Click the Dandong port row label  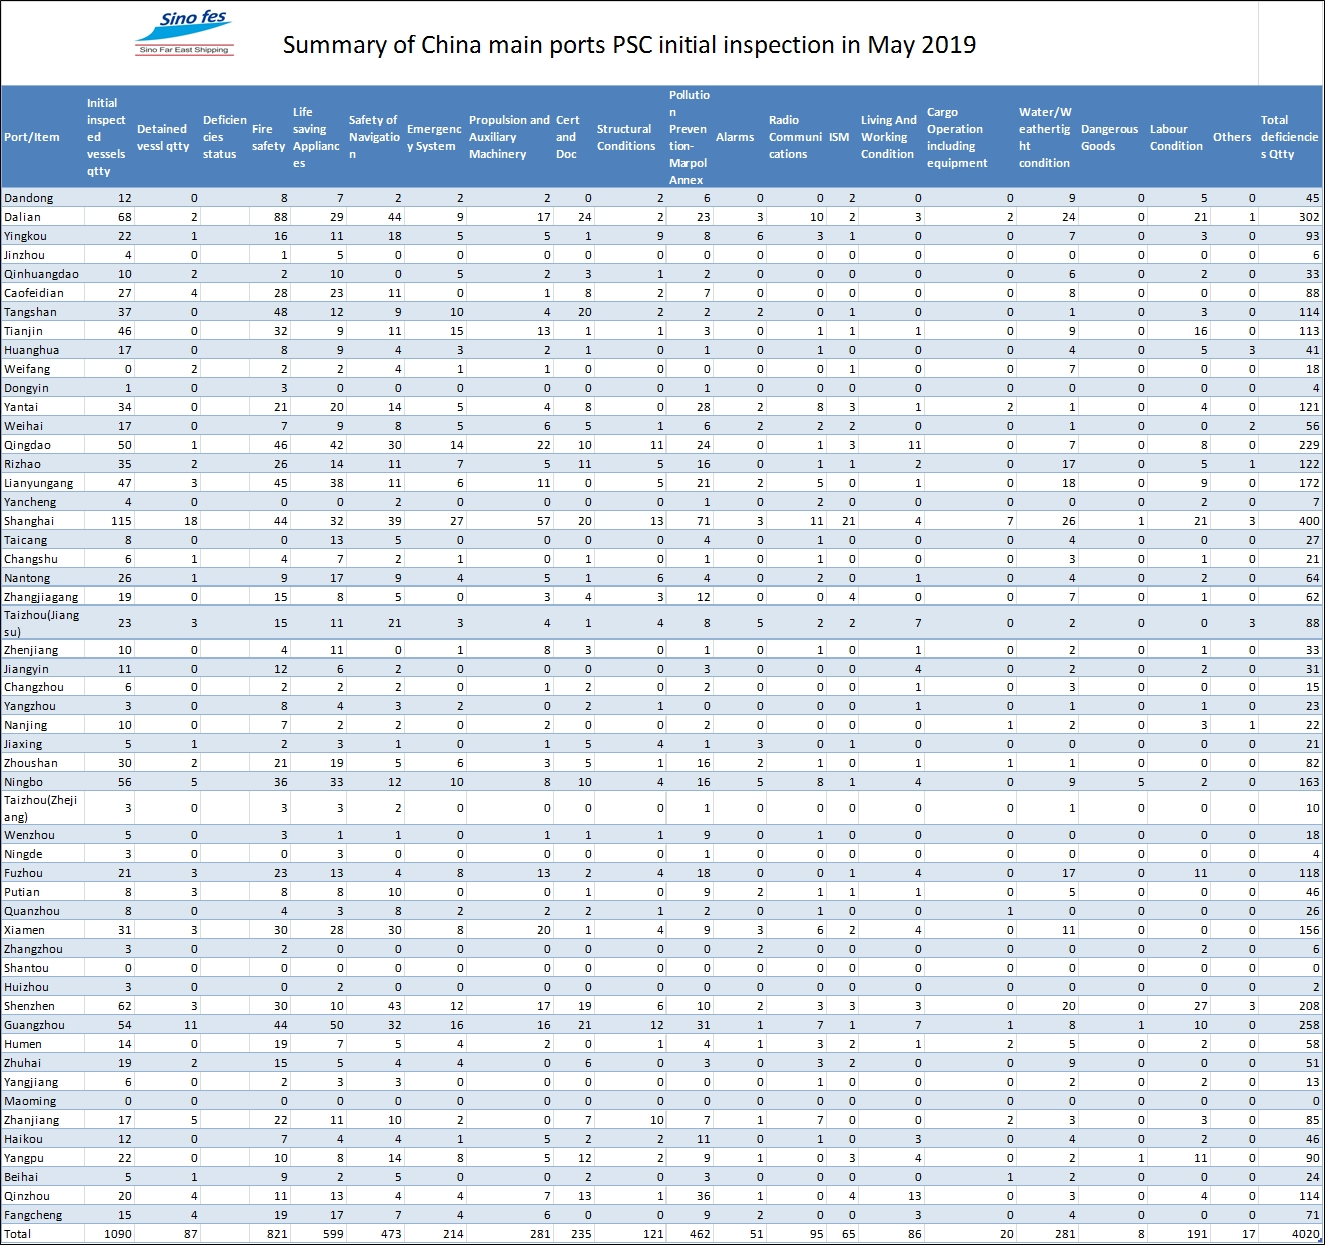(x=29, y=198)
